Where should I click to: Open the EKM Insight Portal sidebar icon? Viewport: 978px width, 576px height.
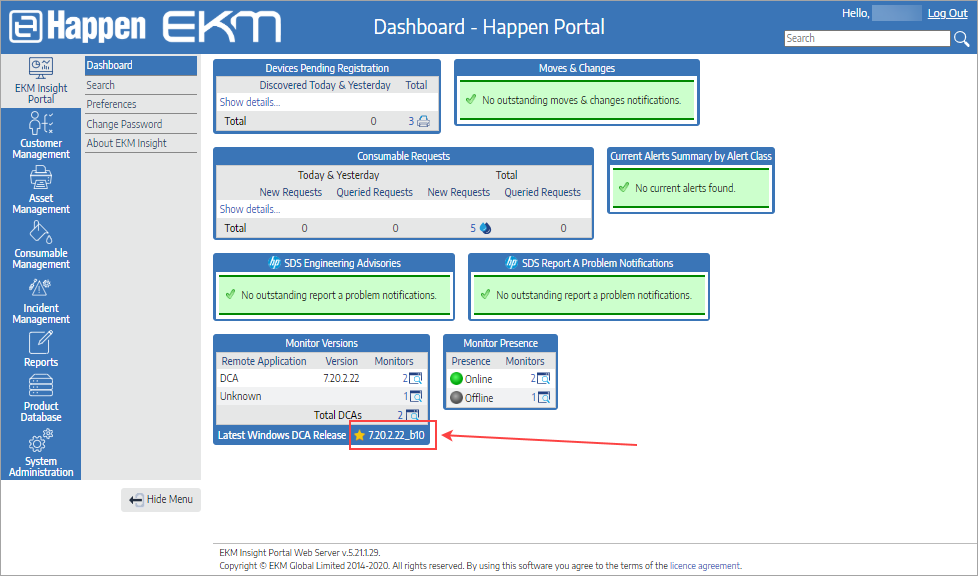[41, 67]
